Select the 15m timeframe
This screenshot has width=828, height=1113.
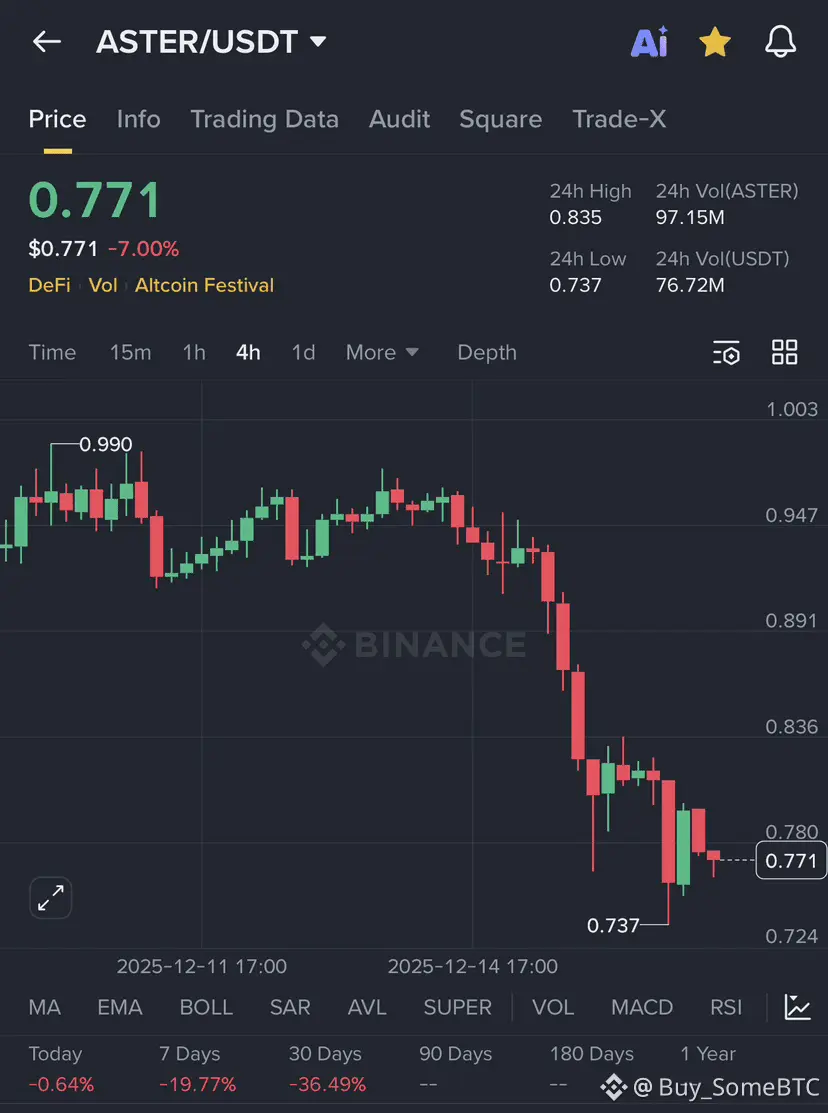click(x=130, y=352)
